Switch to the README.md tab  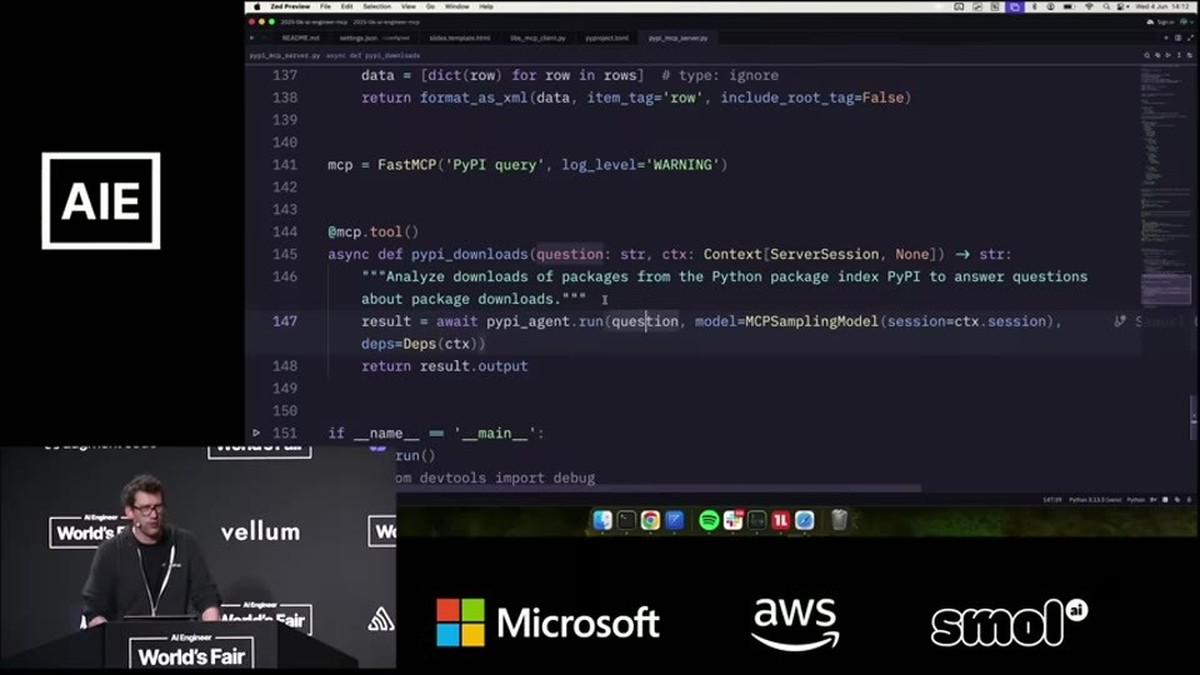pyautogui.click(x=300, y=38)
